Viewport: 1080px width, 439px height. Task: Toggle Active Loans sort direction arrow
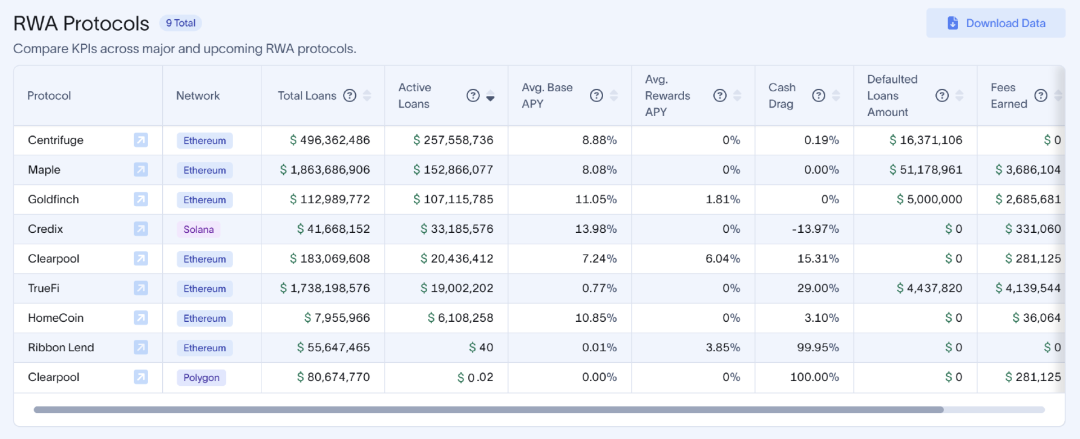[x=490, y=97]
